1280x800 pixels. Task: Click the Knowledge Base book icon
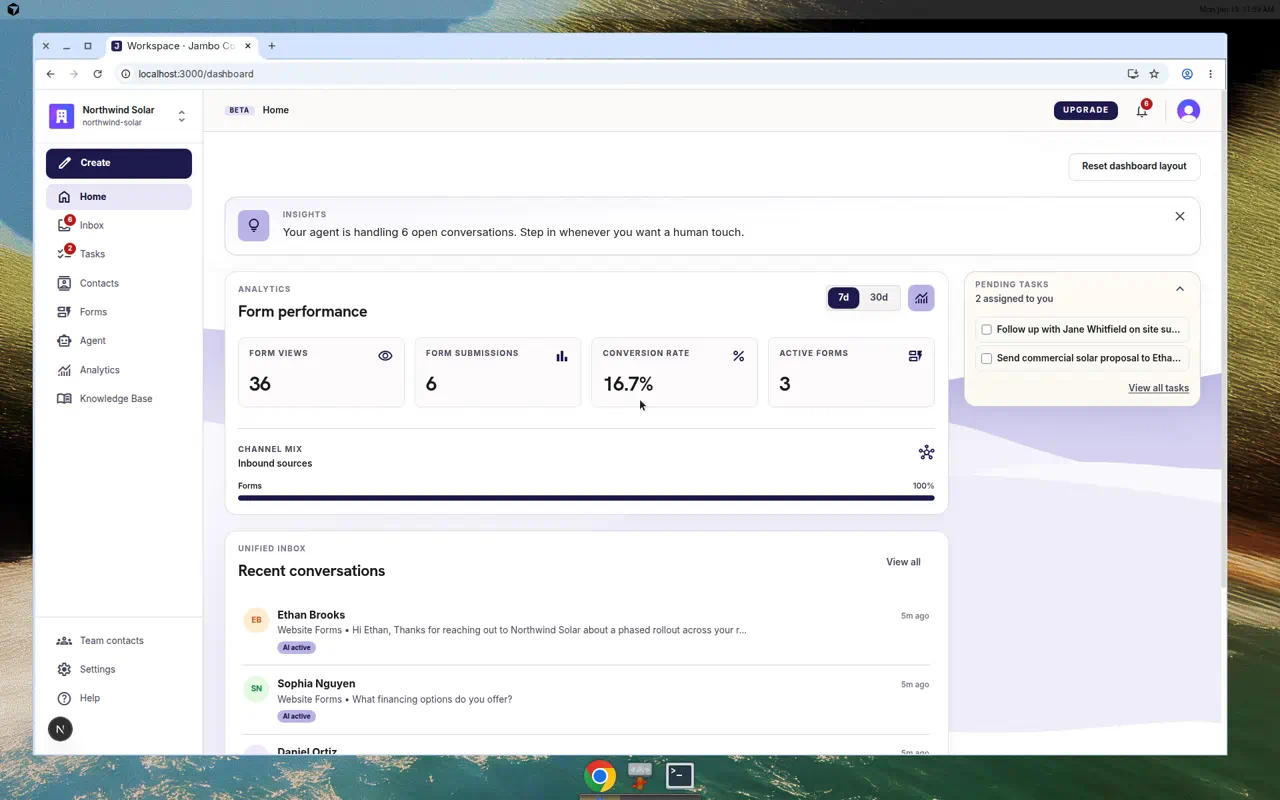point(64,399)
